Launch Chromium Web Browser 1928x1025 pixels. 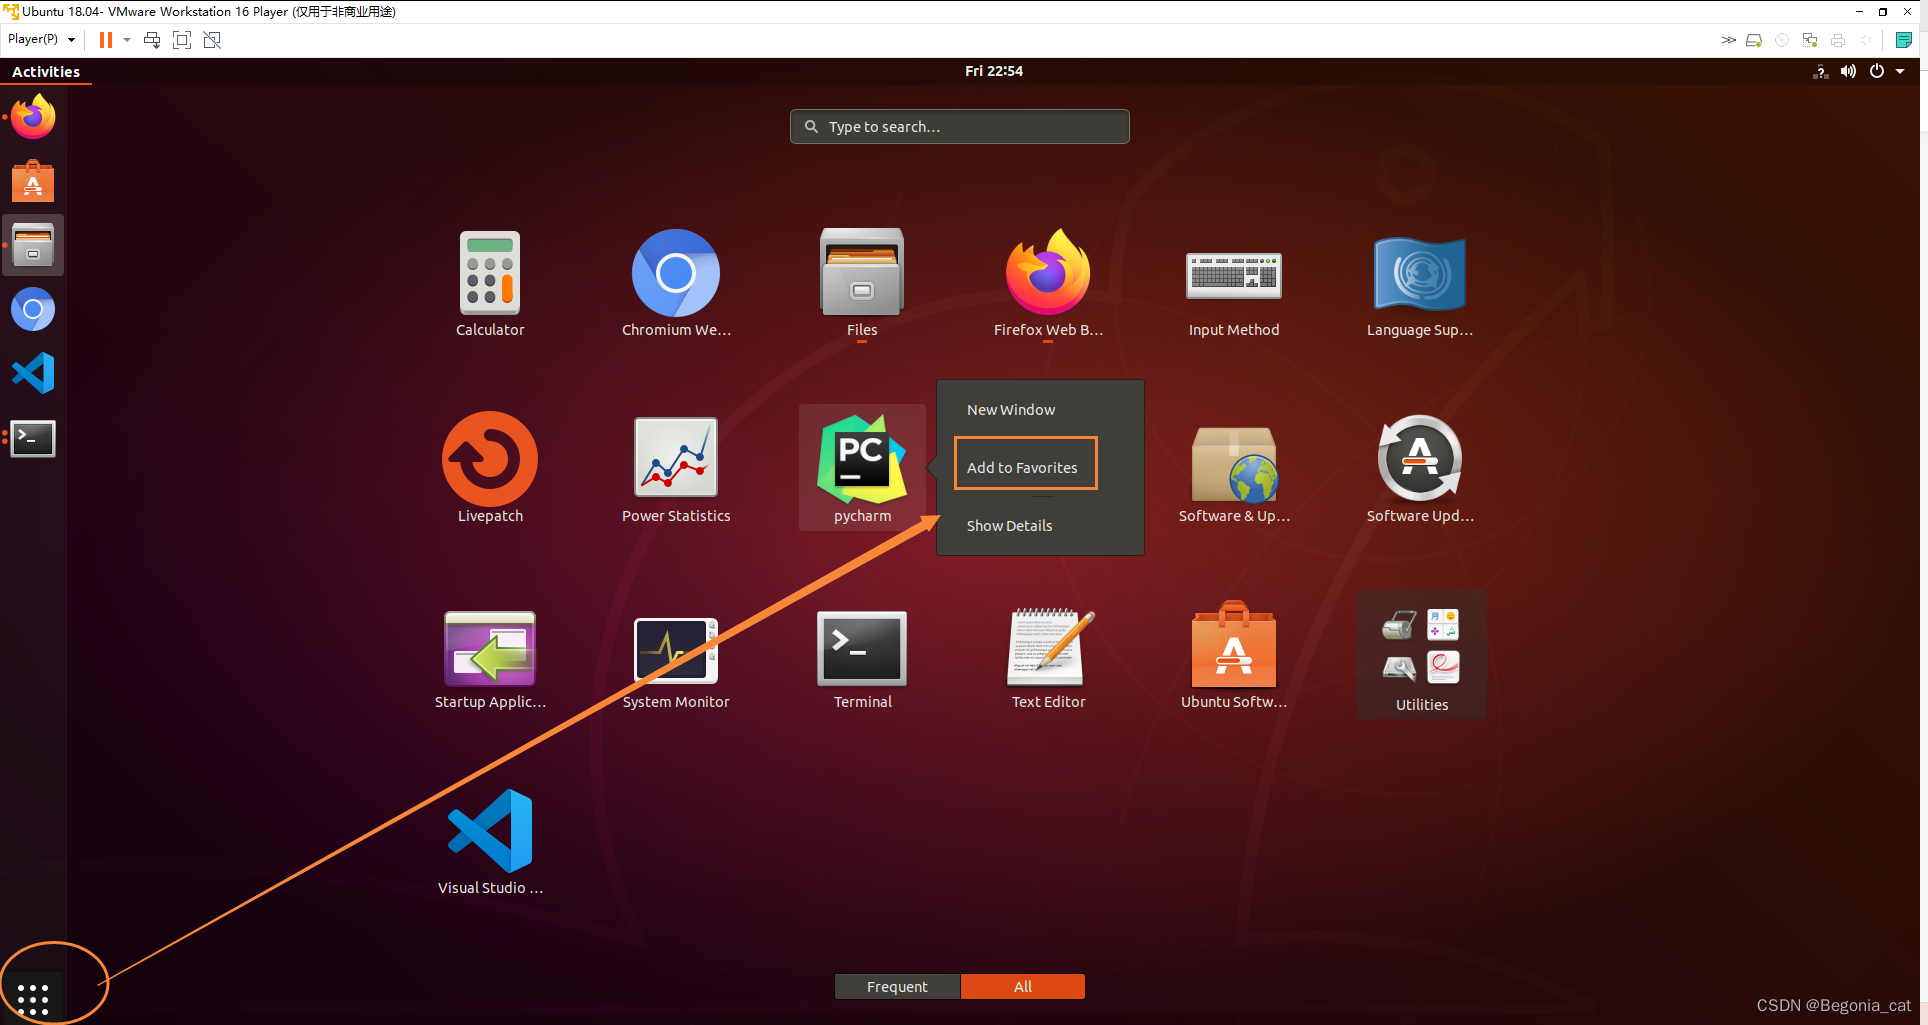point(675,271)
